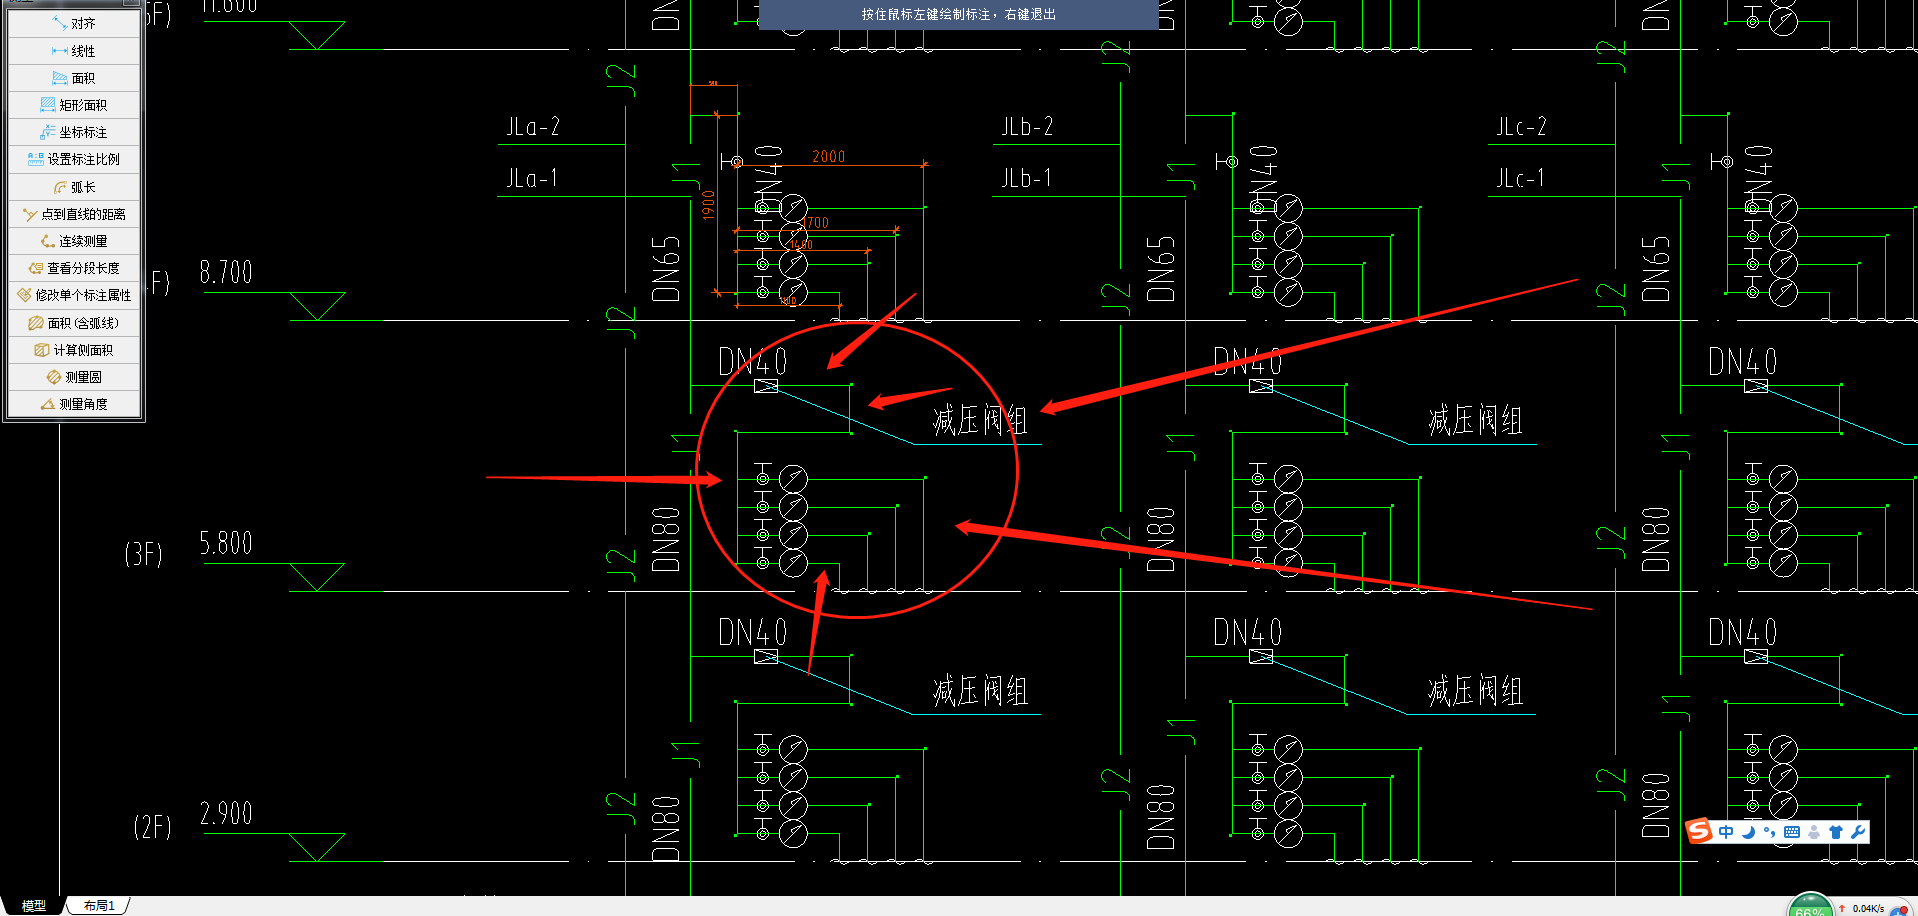
Task: Click the JLb-2 pipe label
Action: (x=1027, y=127)
